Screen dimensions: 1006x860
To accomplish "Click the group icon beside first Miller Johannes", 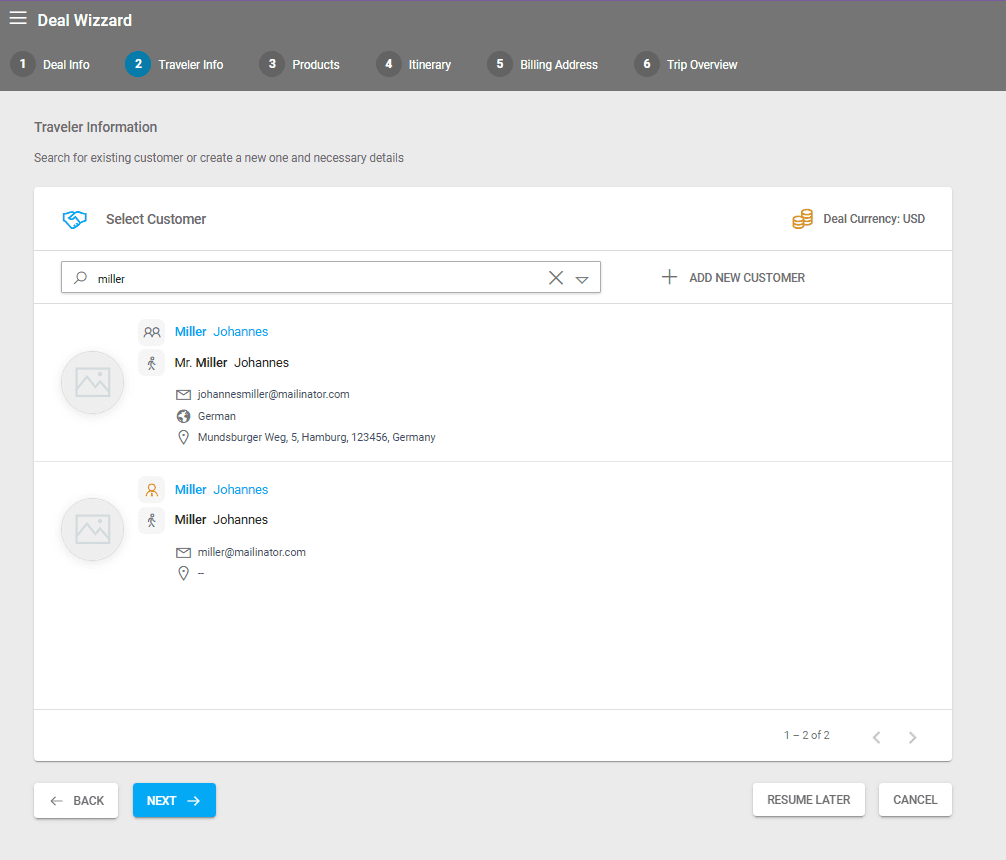I will 151,332.
